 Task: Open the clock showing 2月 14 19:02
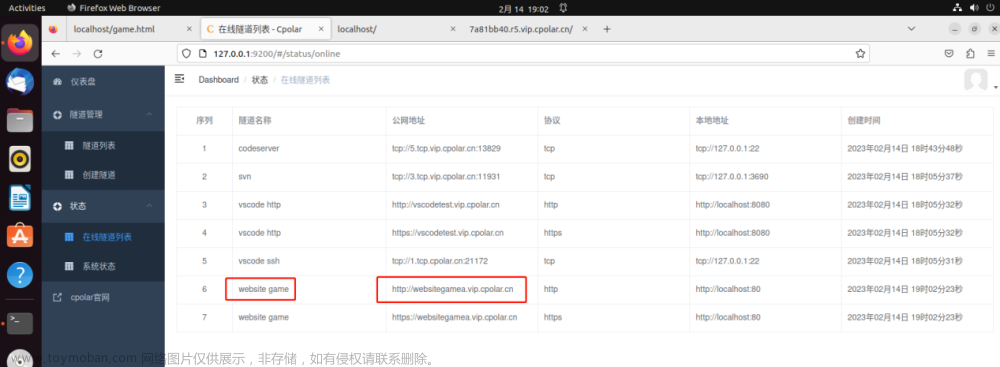point(524,8)
